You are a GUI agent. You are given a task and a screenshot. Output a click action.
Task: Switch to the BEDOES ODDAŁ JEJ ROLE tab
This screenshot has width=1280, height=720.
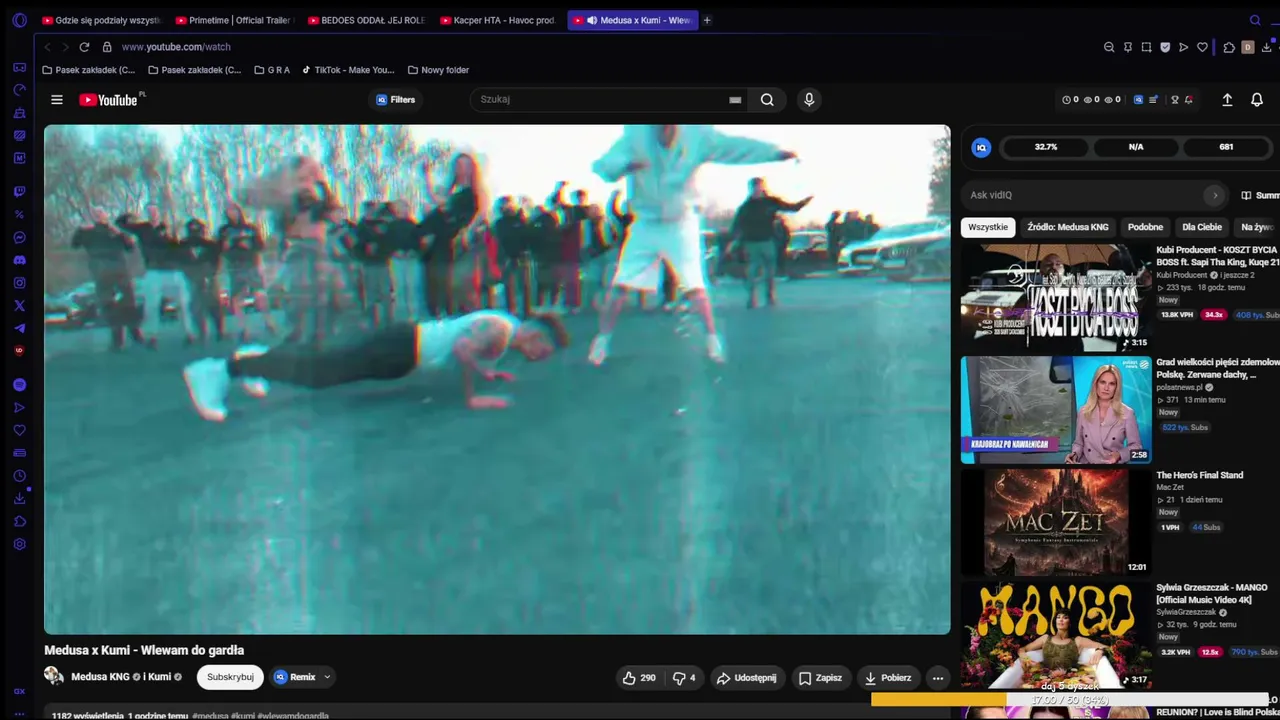pos(366,20)
